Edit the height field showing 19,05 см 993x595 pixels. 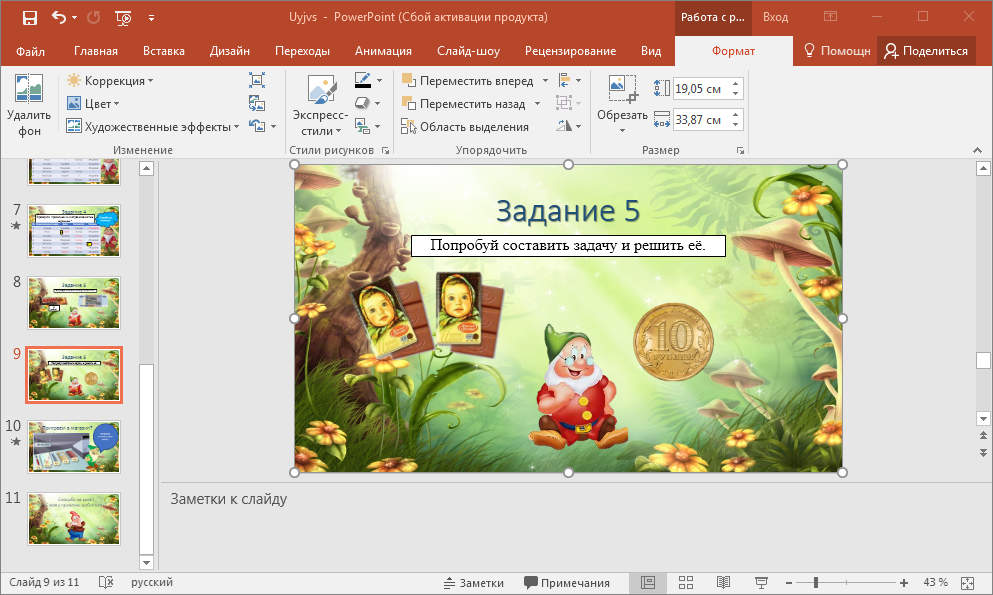[701, 89]
